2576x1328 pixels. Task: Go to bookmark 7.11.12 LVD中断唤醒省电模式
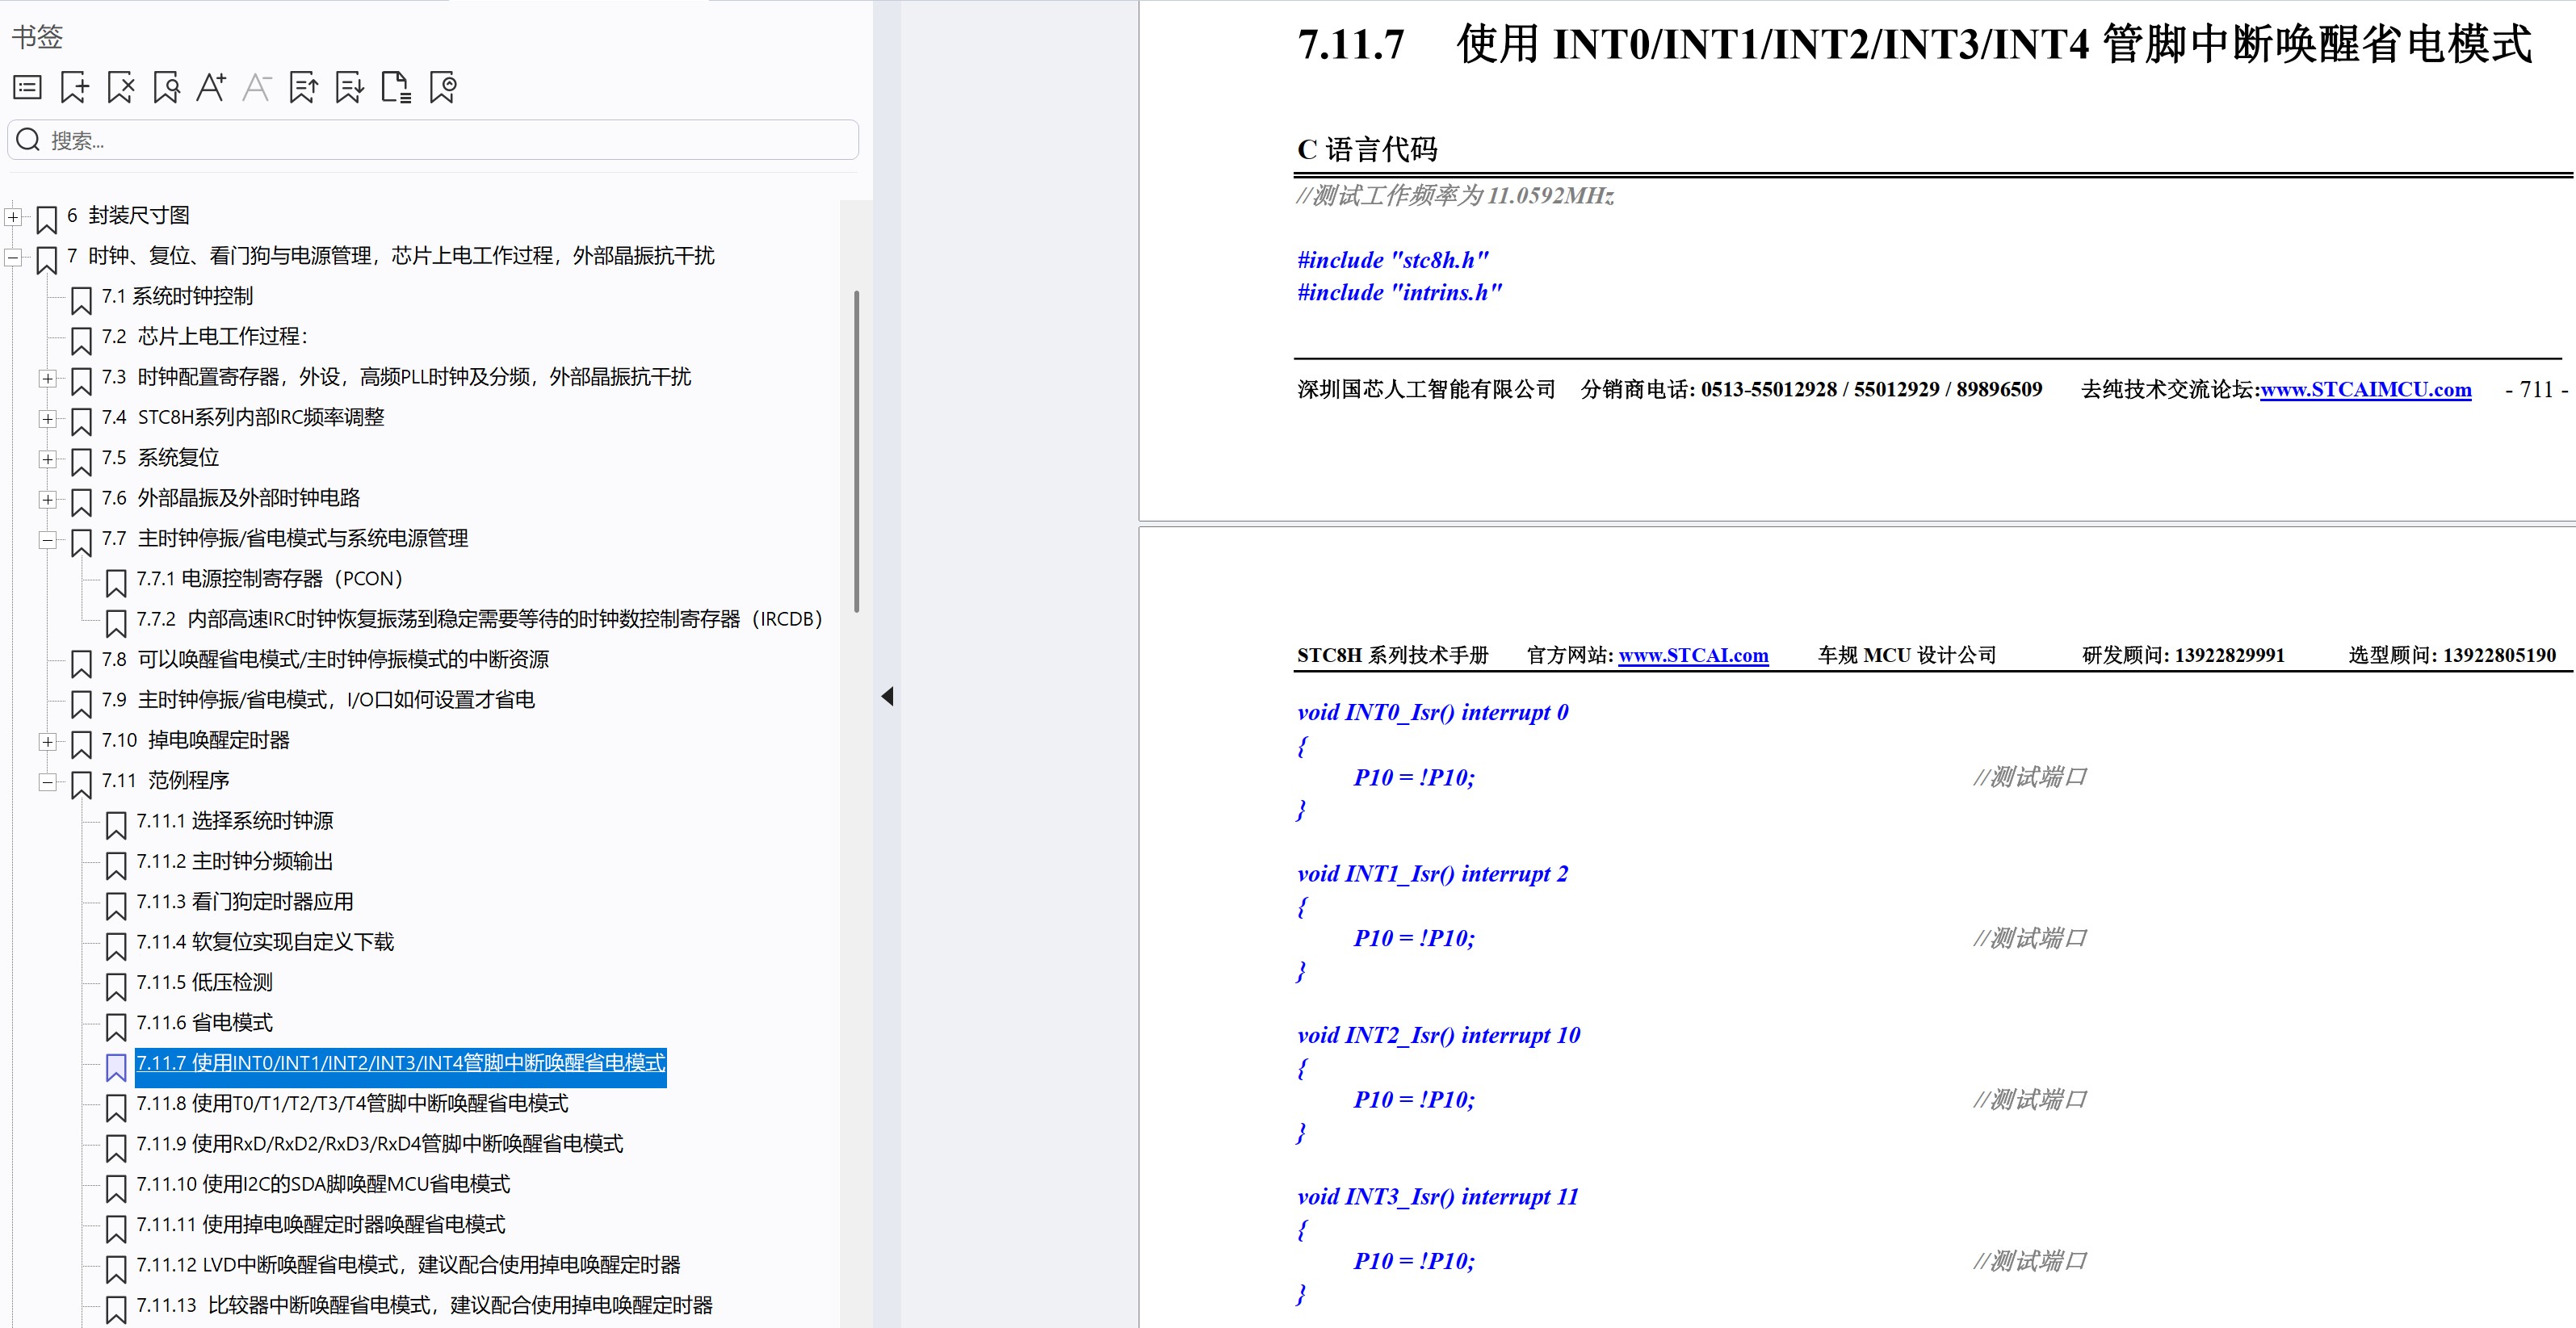tap(408, 1265)
